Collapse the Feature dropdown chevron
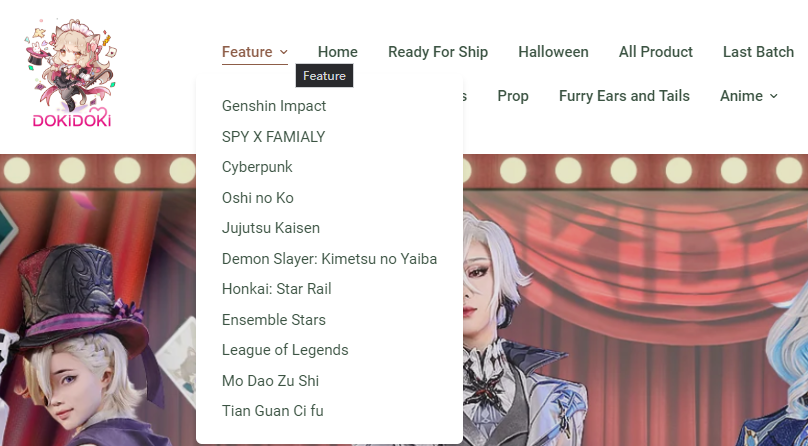The width and height of the screenshot is (808, 446). 283,52
